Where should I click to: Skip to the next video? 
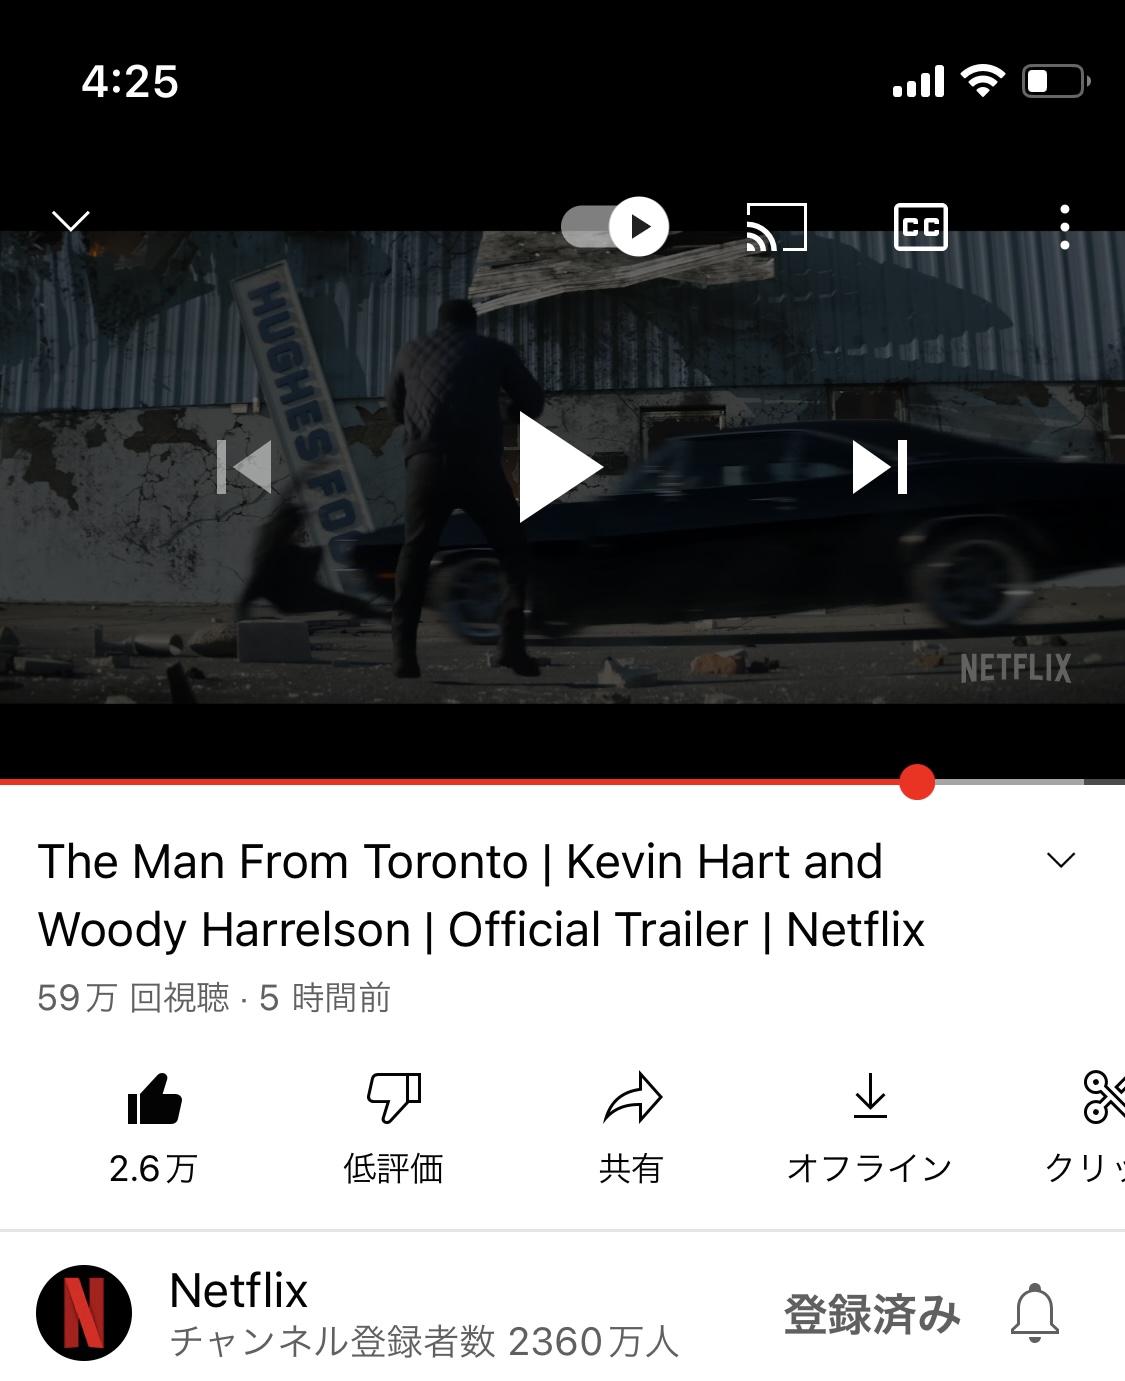[880, 467]
